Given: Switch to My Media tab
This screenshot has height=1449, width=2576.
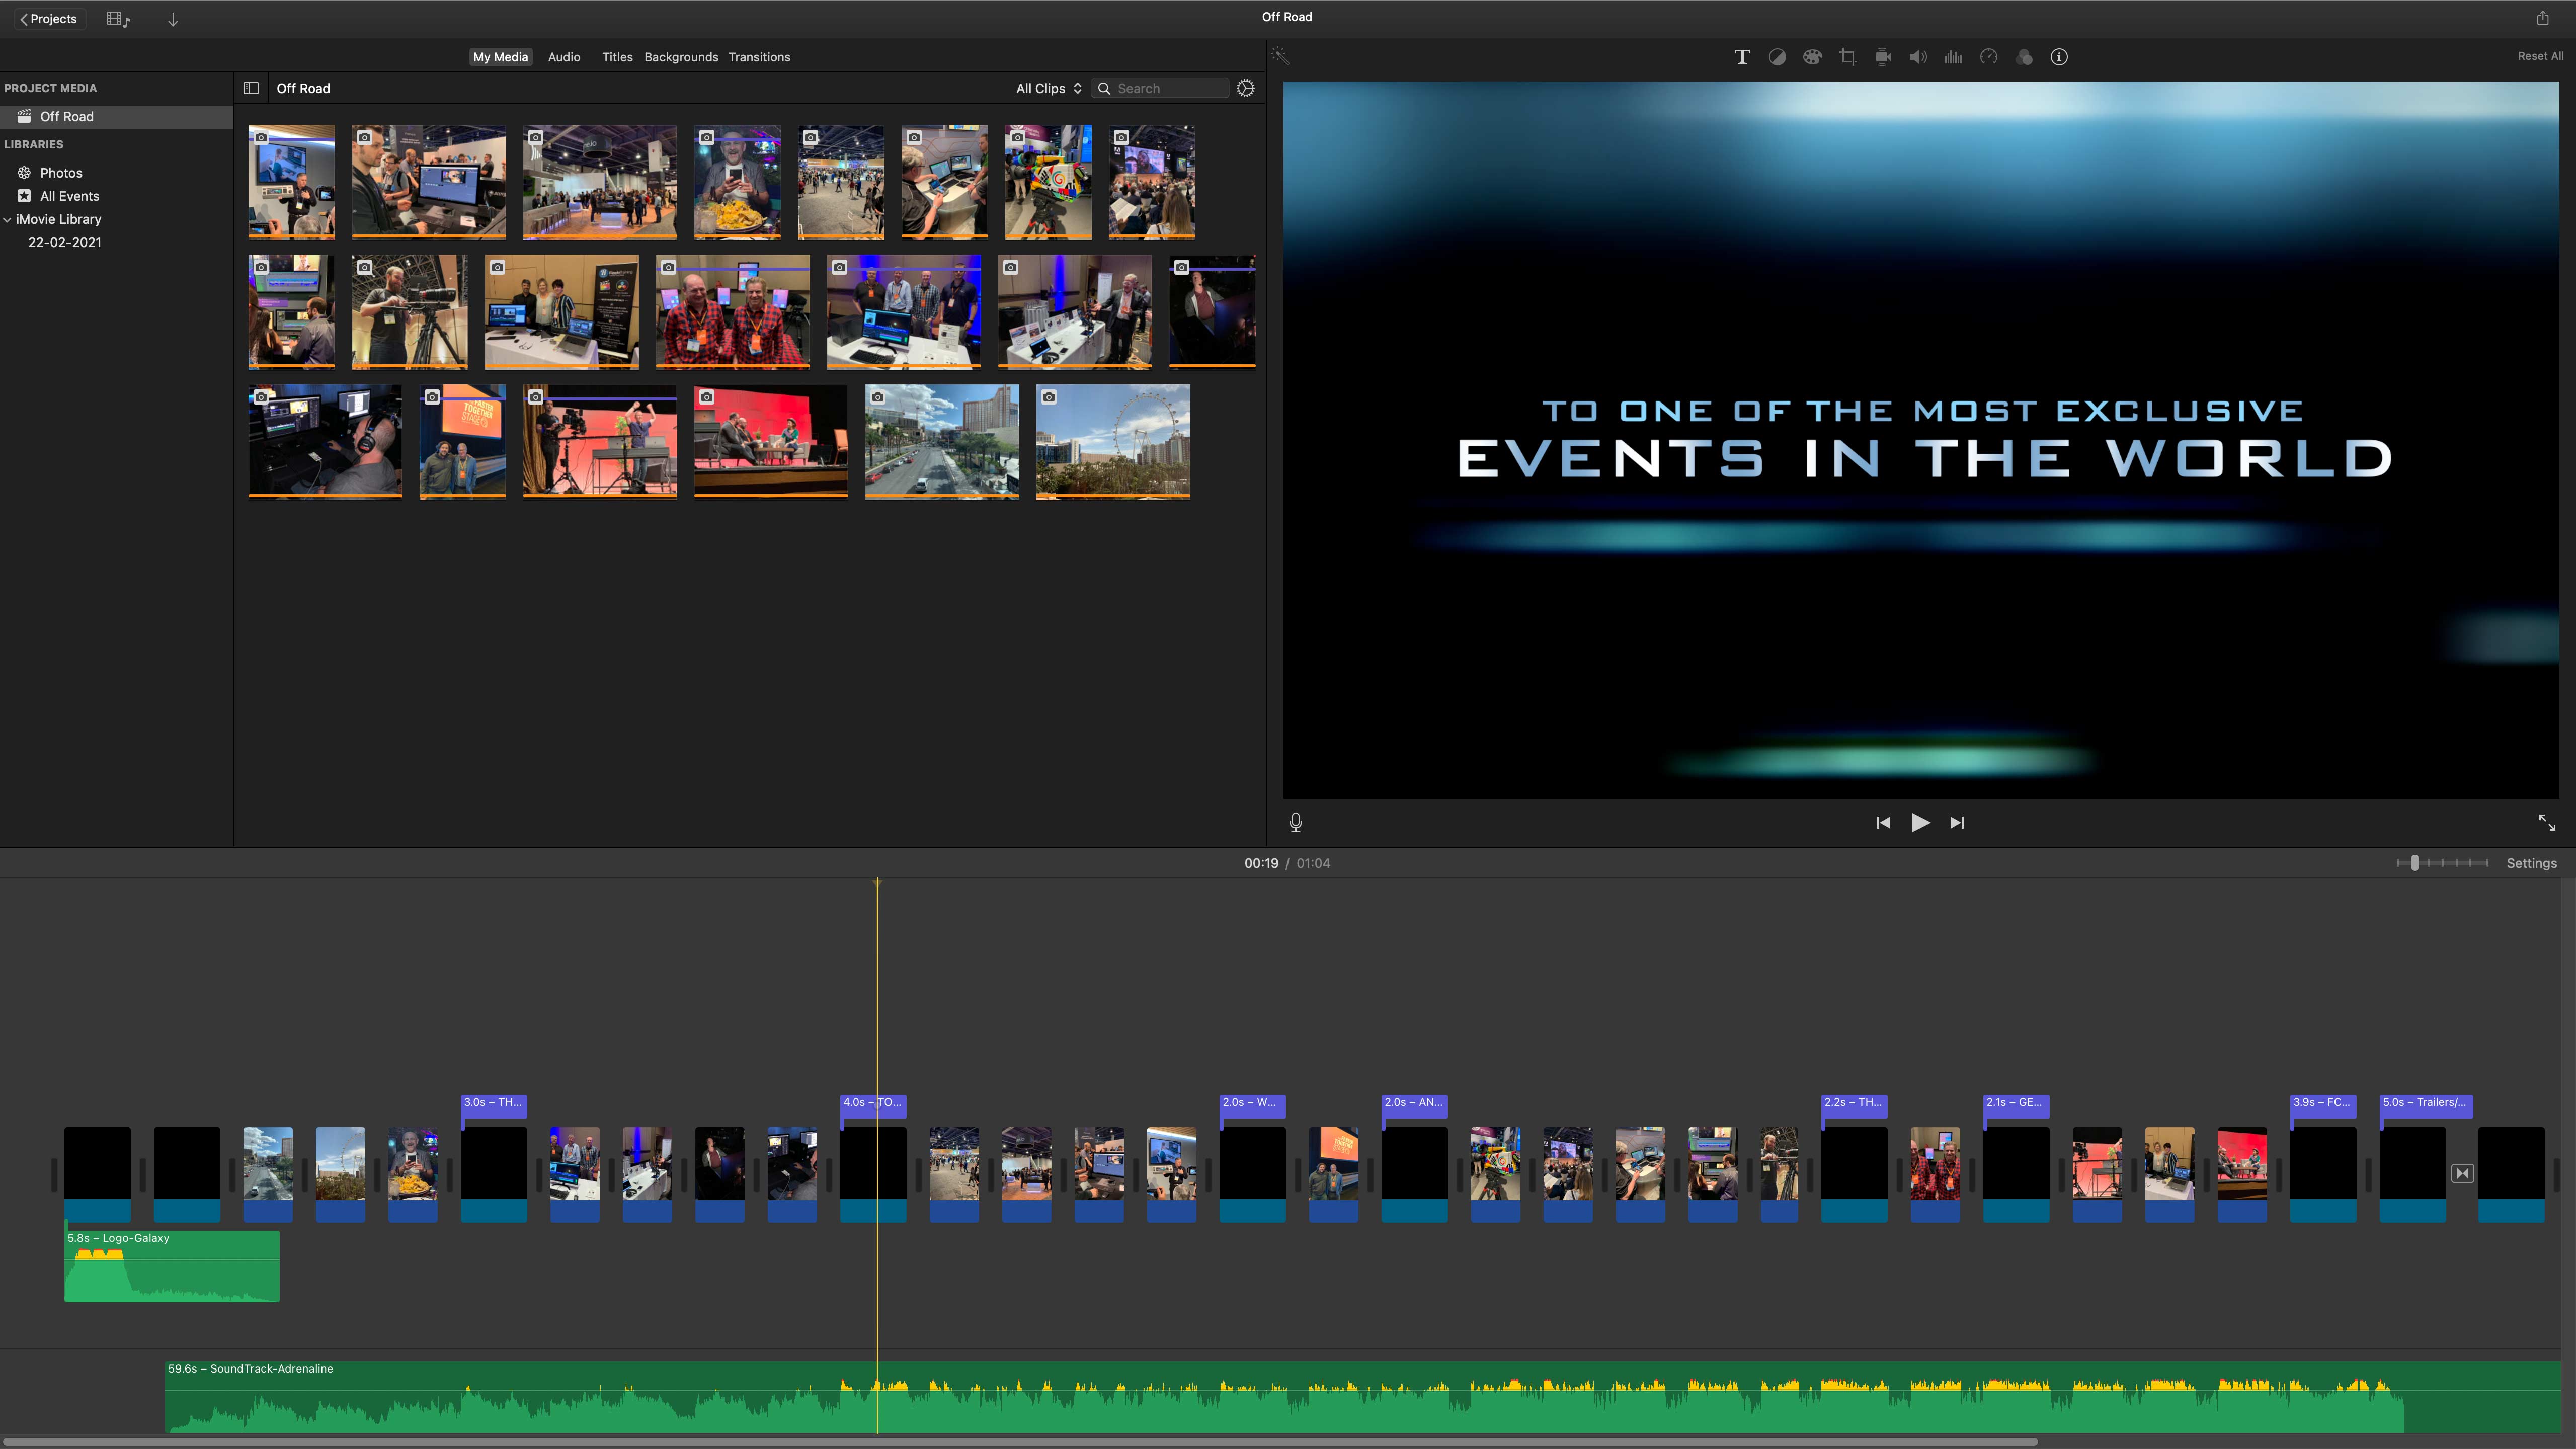Looking at the screenshot, I should tap(500, 57).
